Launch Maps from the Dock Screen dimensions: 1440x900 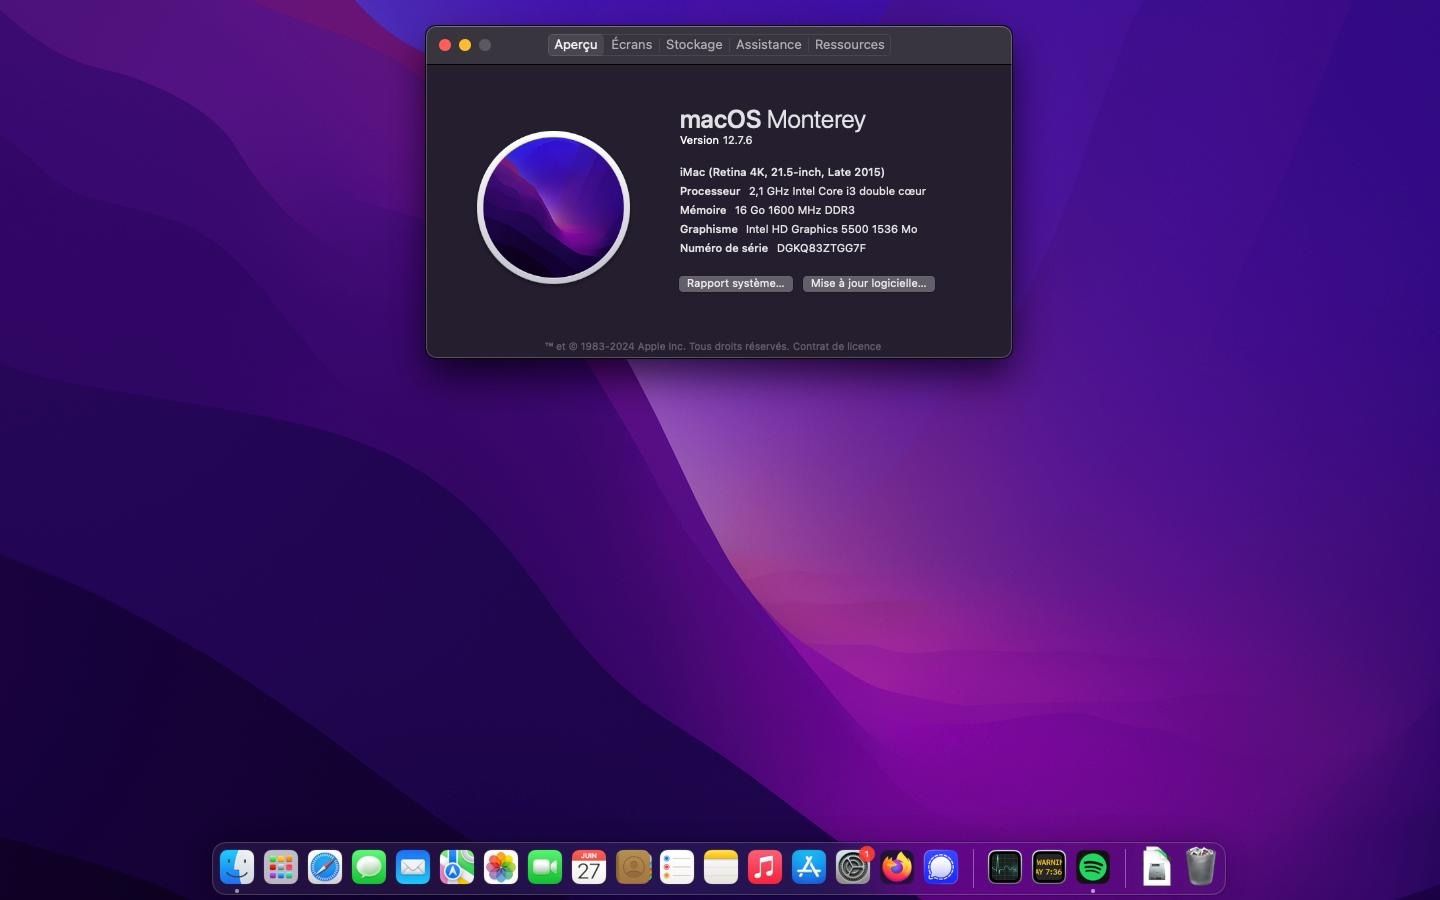click(457, 867)
